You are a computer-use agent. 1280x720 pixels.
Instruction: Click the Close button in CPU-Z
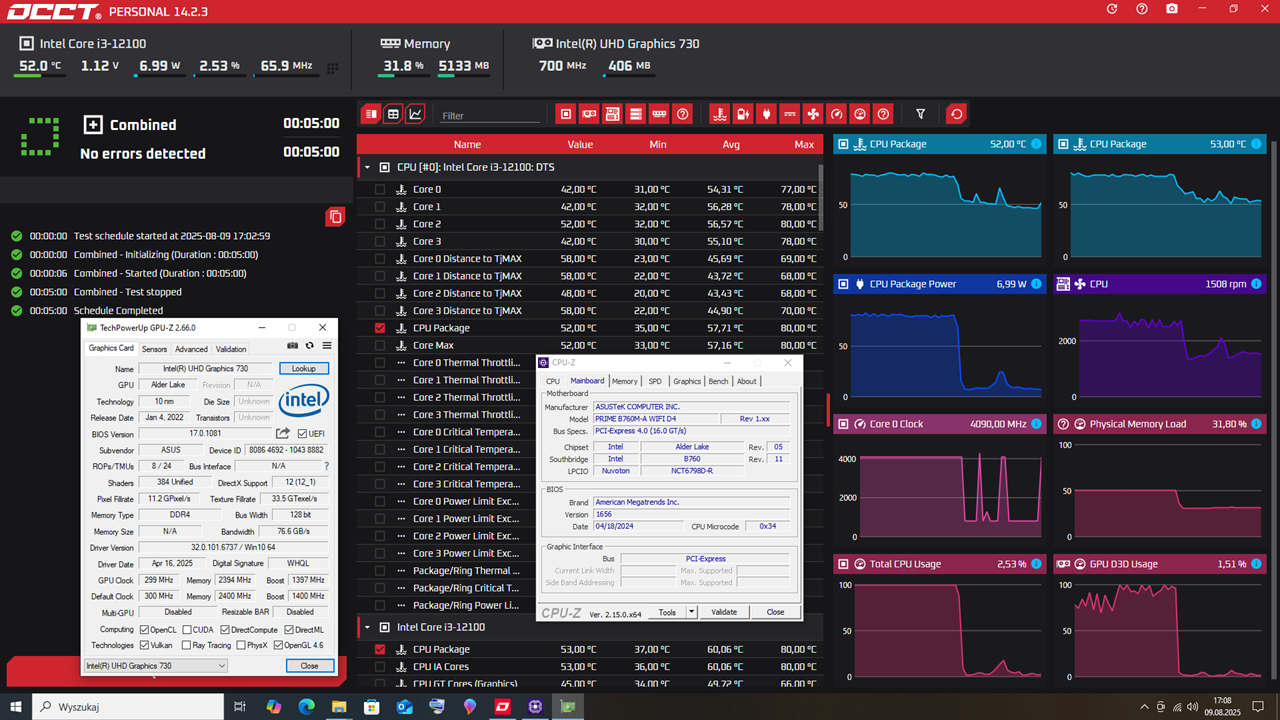pyautogui.click(x=775, y=612)
